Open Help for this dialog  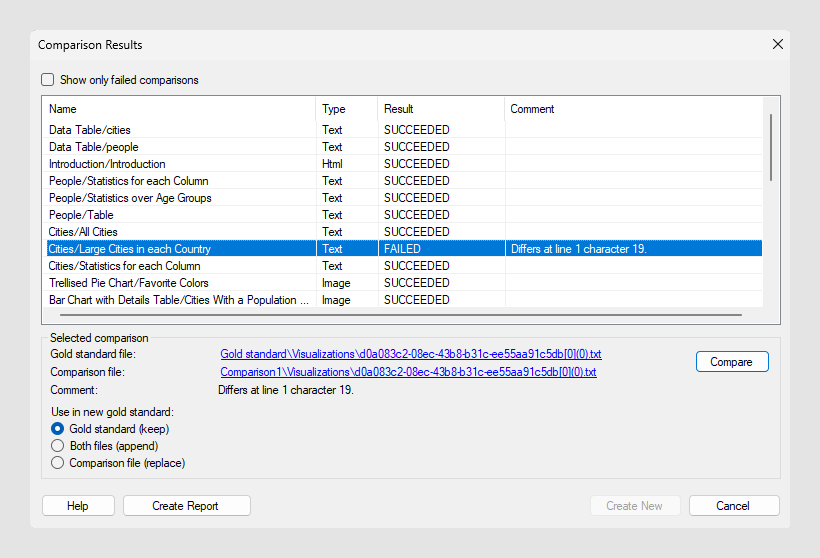coord(78,506)
